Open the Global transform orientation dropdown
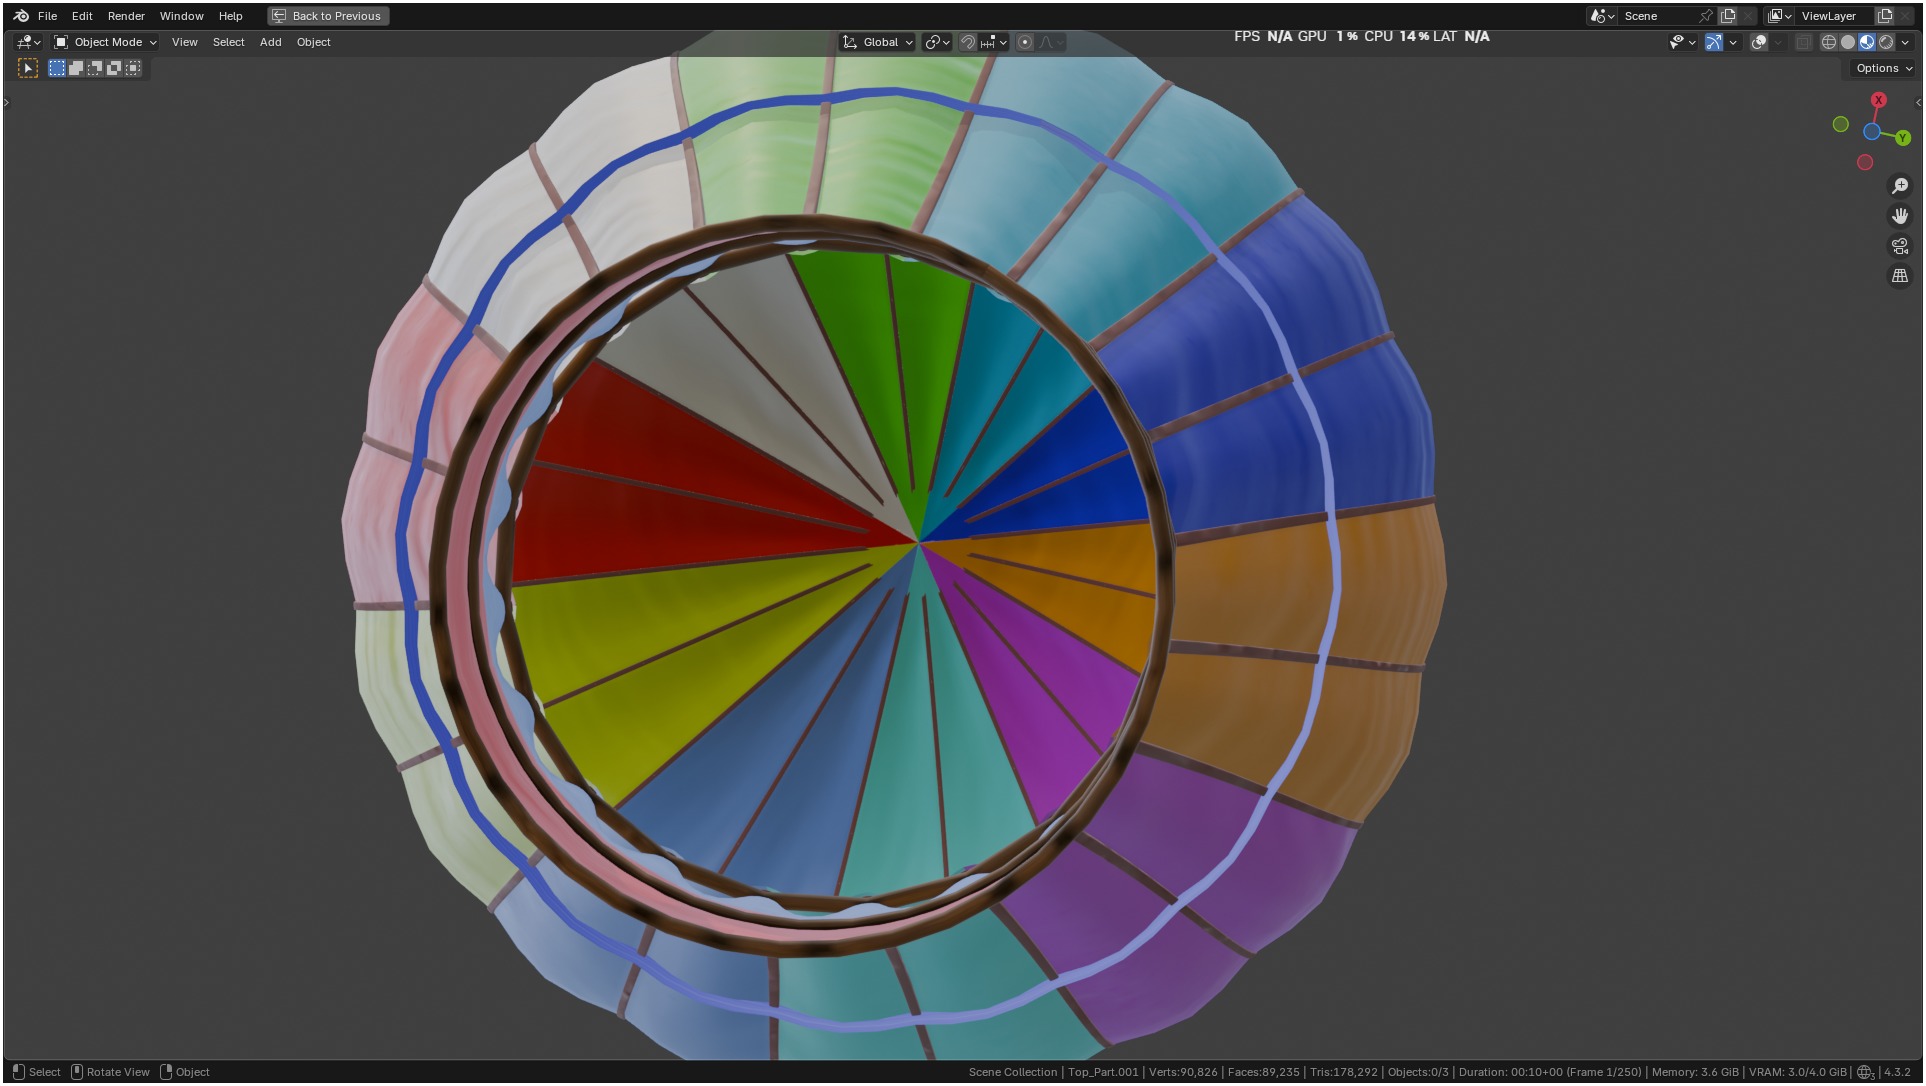The image size is (1926, 1086). (877, 42)
